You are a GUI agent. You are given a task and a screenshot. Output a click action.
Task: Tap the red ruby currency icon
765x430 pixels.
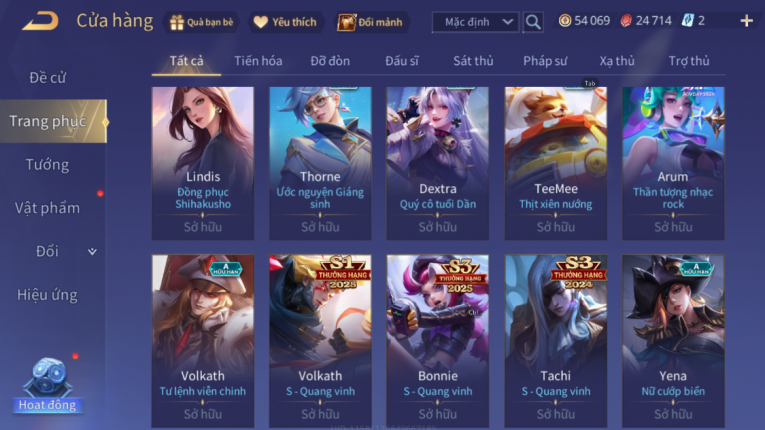pyautogui.click(x=626, y=20)
